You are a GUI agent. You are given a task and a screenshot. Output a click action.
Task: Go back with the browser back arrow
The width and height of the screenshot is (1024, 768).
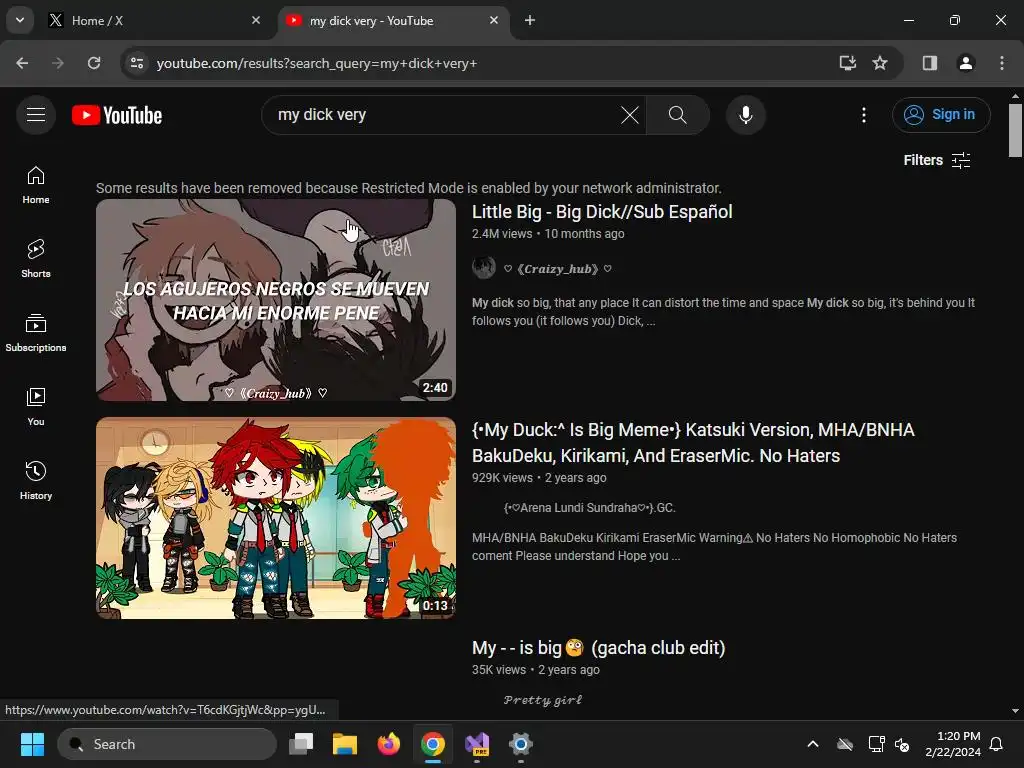click(x=22, y=63)
